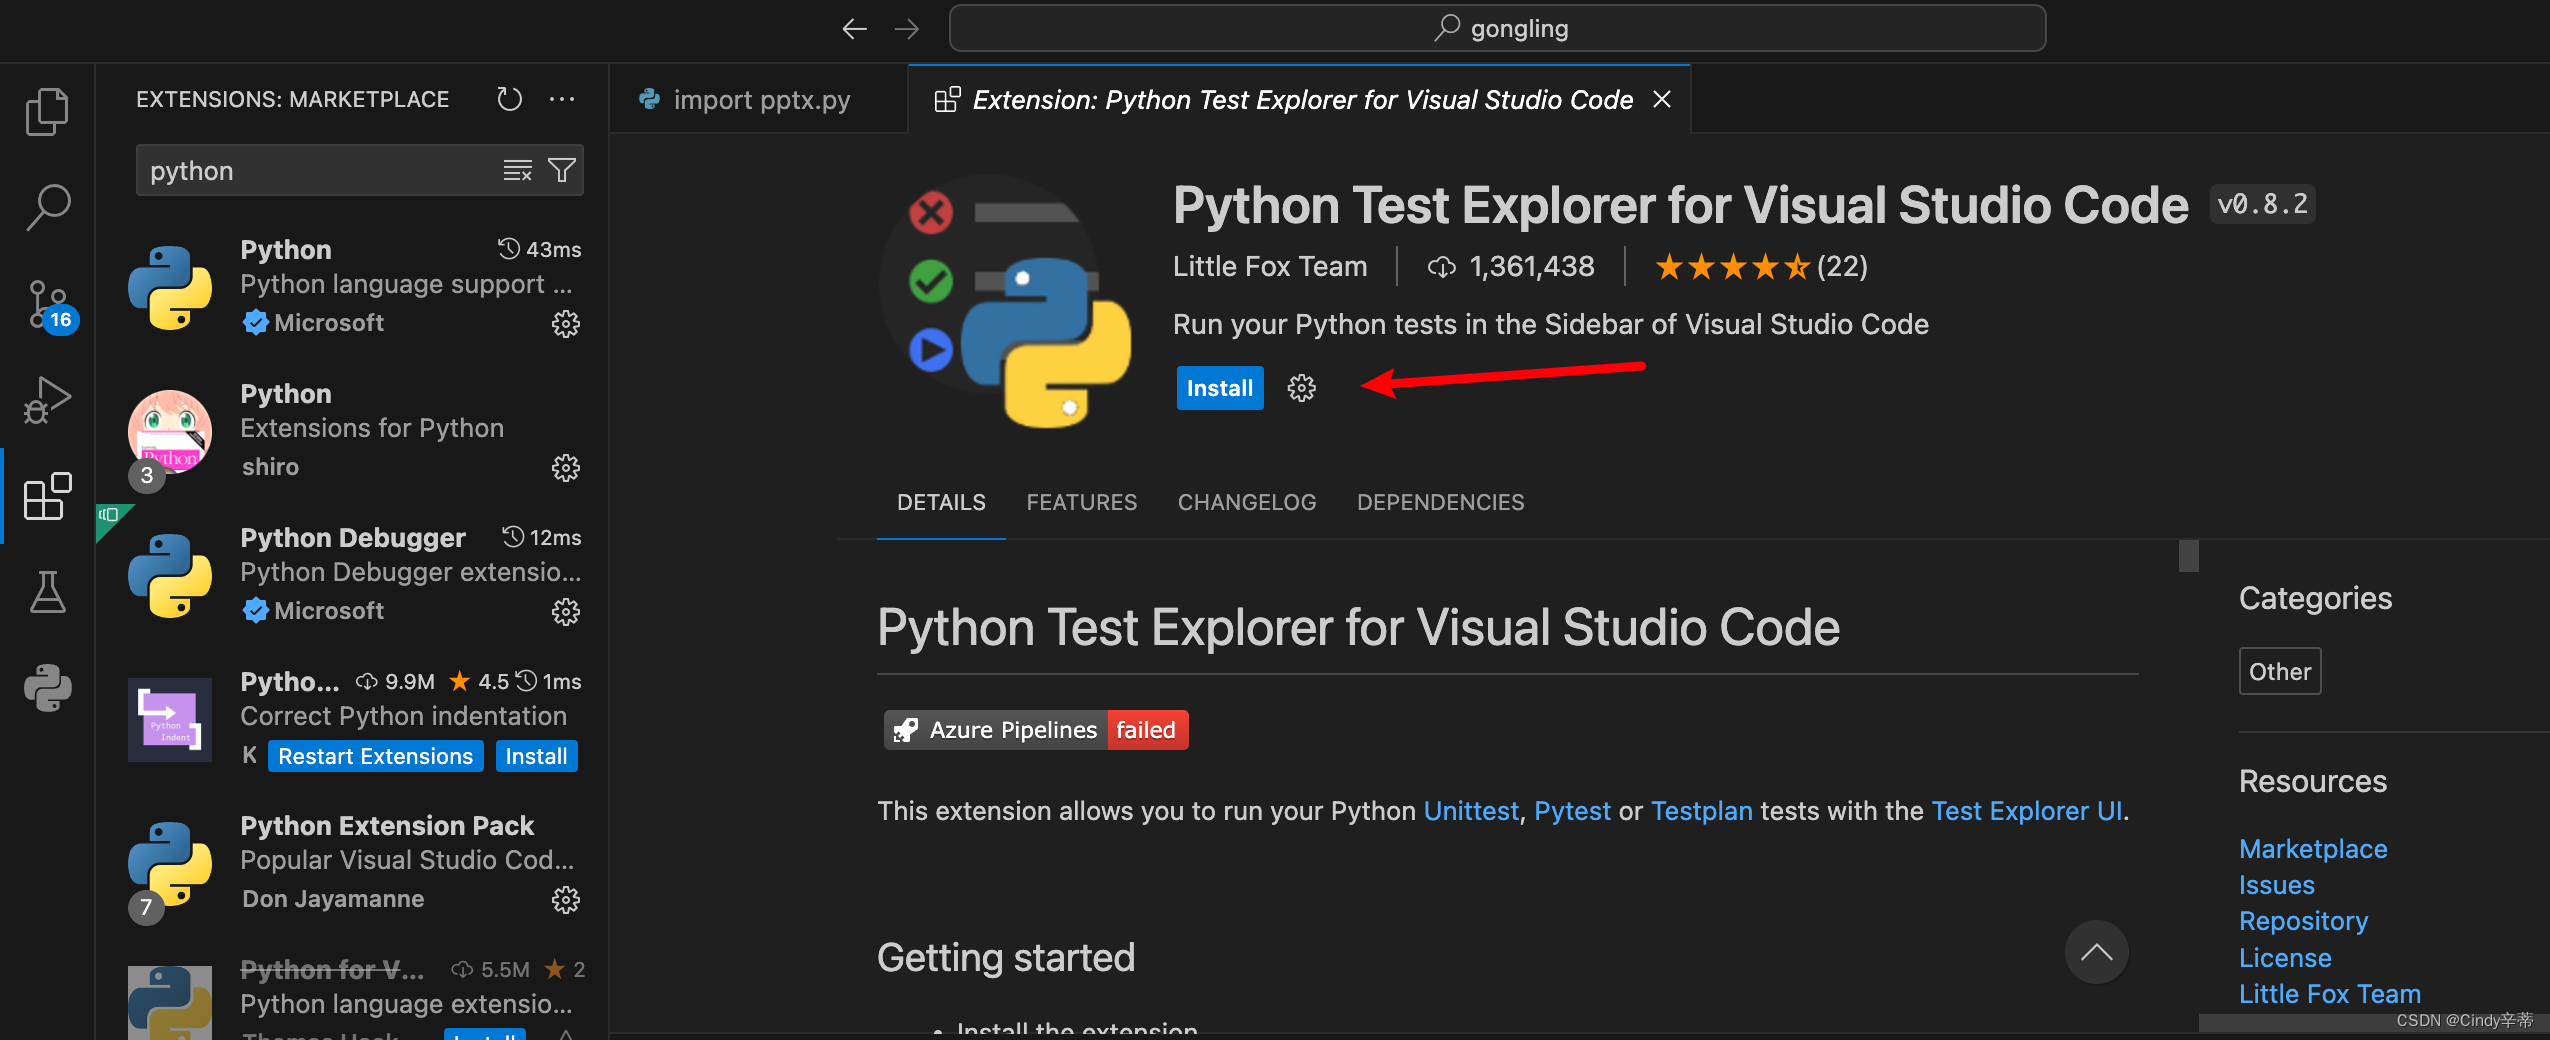The image size is (2550, 1040).
Task: Open the Testing flask icon
Action: click(x=47, y=592)
